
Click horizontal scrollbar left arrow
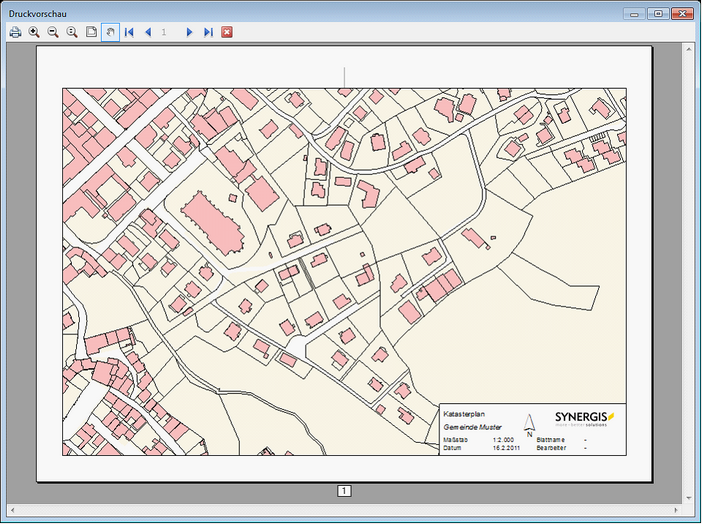click(x=13, y=511)
